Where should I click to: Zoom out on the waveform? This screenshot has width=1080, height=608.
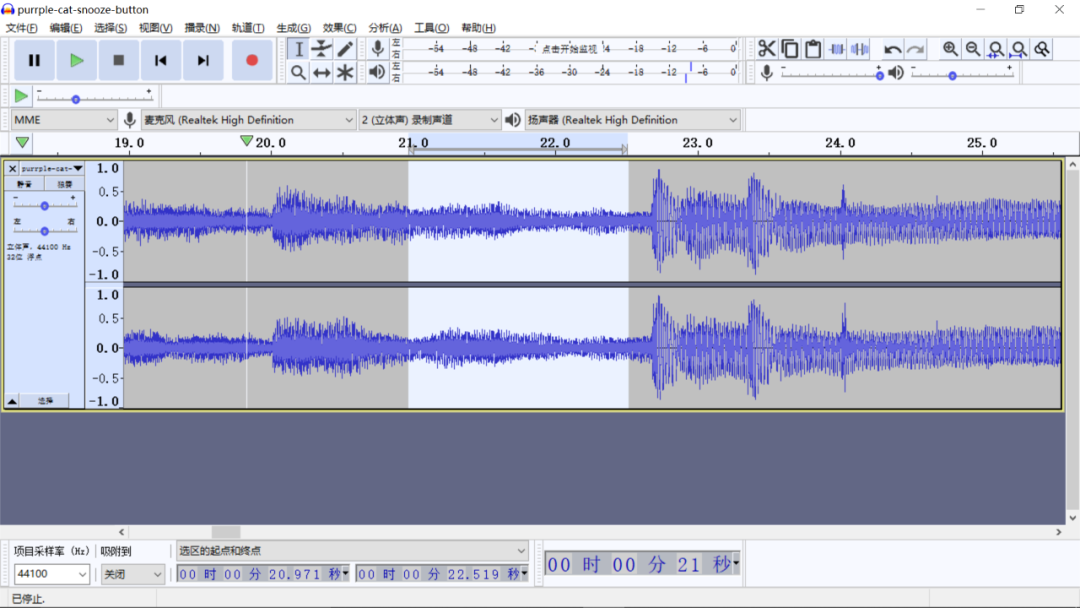[x=973, y=49]
